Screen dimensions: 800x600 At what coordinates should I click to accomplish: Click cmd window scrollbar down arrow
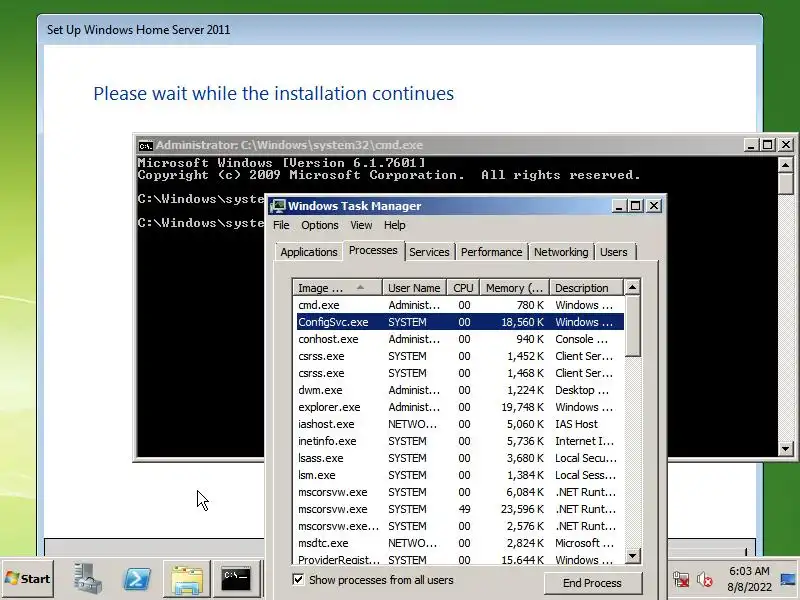(785, 449)
